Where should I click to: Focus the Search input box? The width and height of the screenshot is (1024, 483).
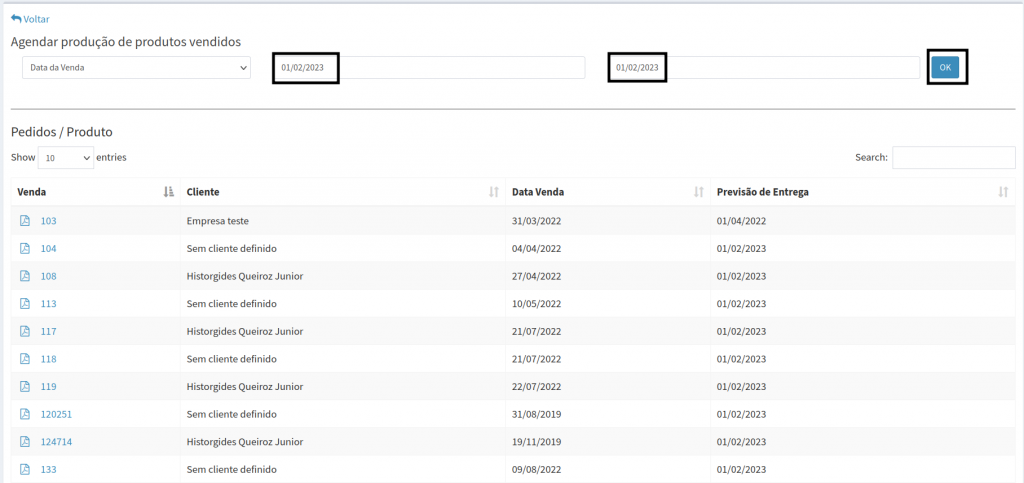[953, 158]
